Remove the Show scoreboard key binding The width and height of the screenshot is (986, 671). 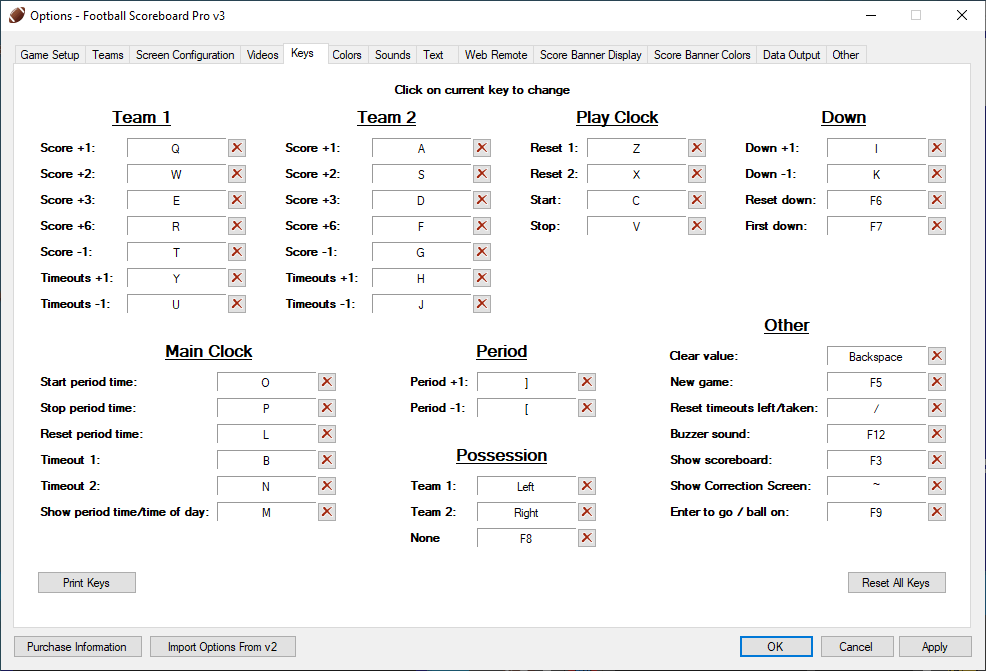pos(937,460)
